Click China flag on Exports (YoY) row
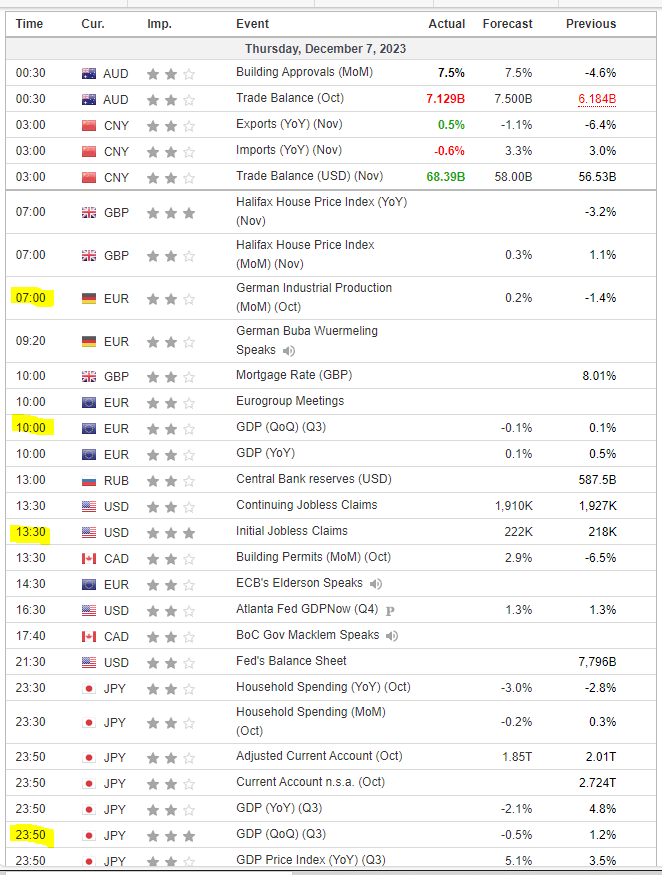 pyautogui.click(x=90, y=125)
